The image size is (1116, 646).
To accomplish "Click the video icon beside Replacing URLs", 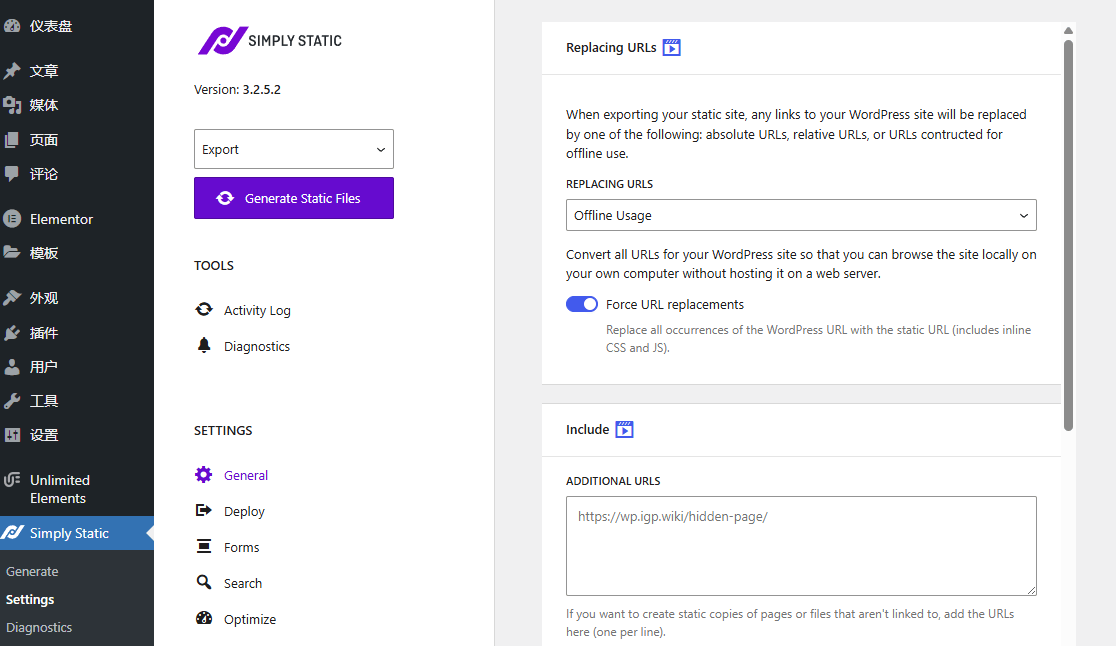I will coord(672,47).
